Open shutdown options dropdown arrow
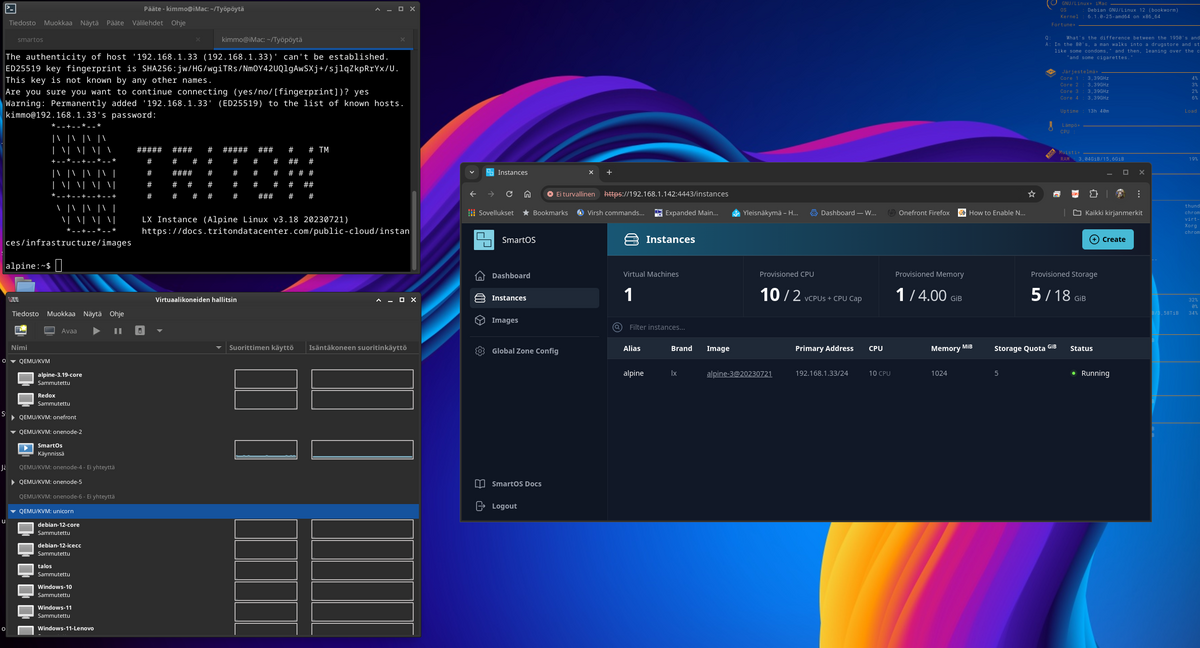The image size is (1200, 648). pyautogui.click(x=159, y=330)
